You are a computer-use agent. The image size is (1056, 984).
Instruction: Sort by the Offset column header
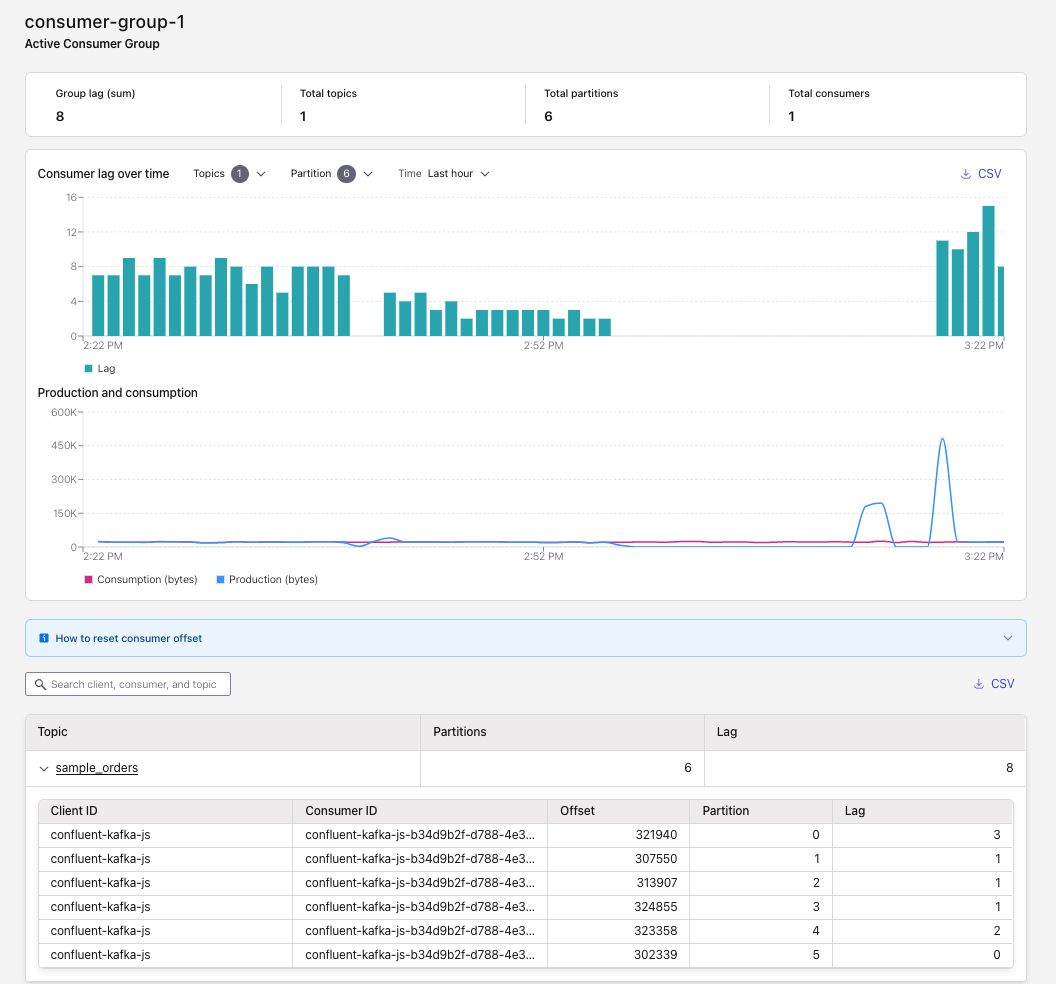pyautogui.click(x=577, y=811)
